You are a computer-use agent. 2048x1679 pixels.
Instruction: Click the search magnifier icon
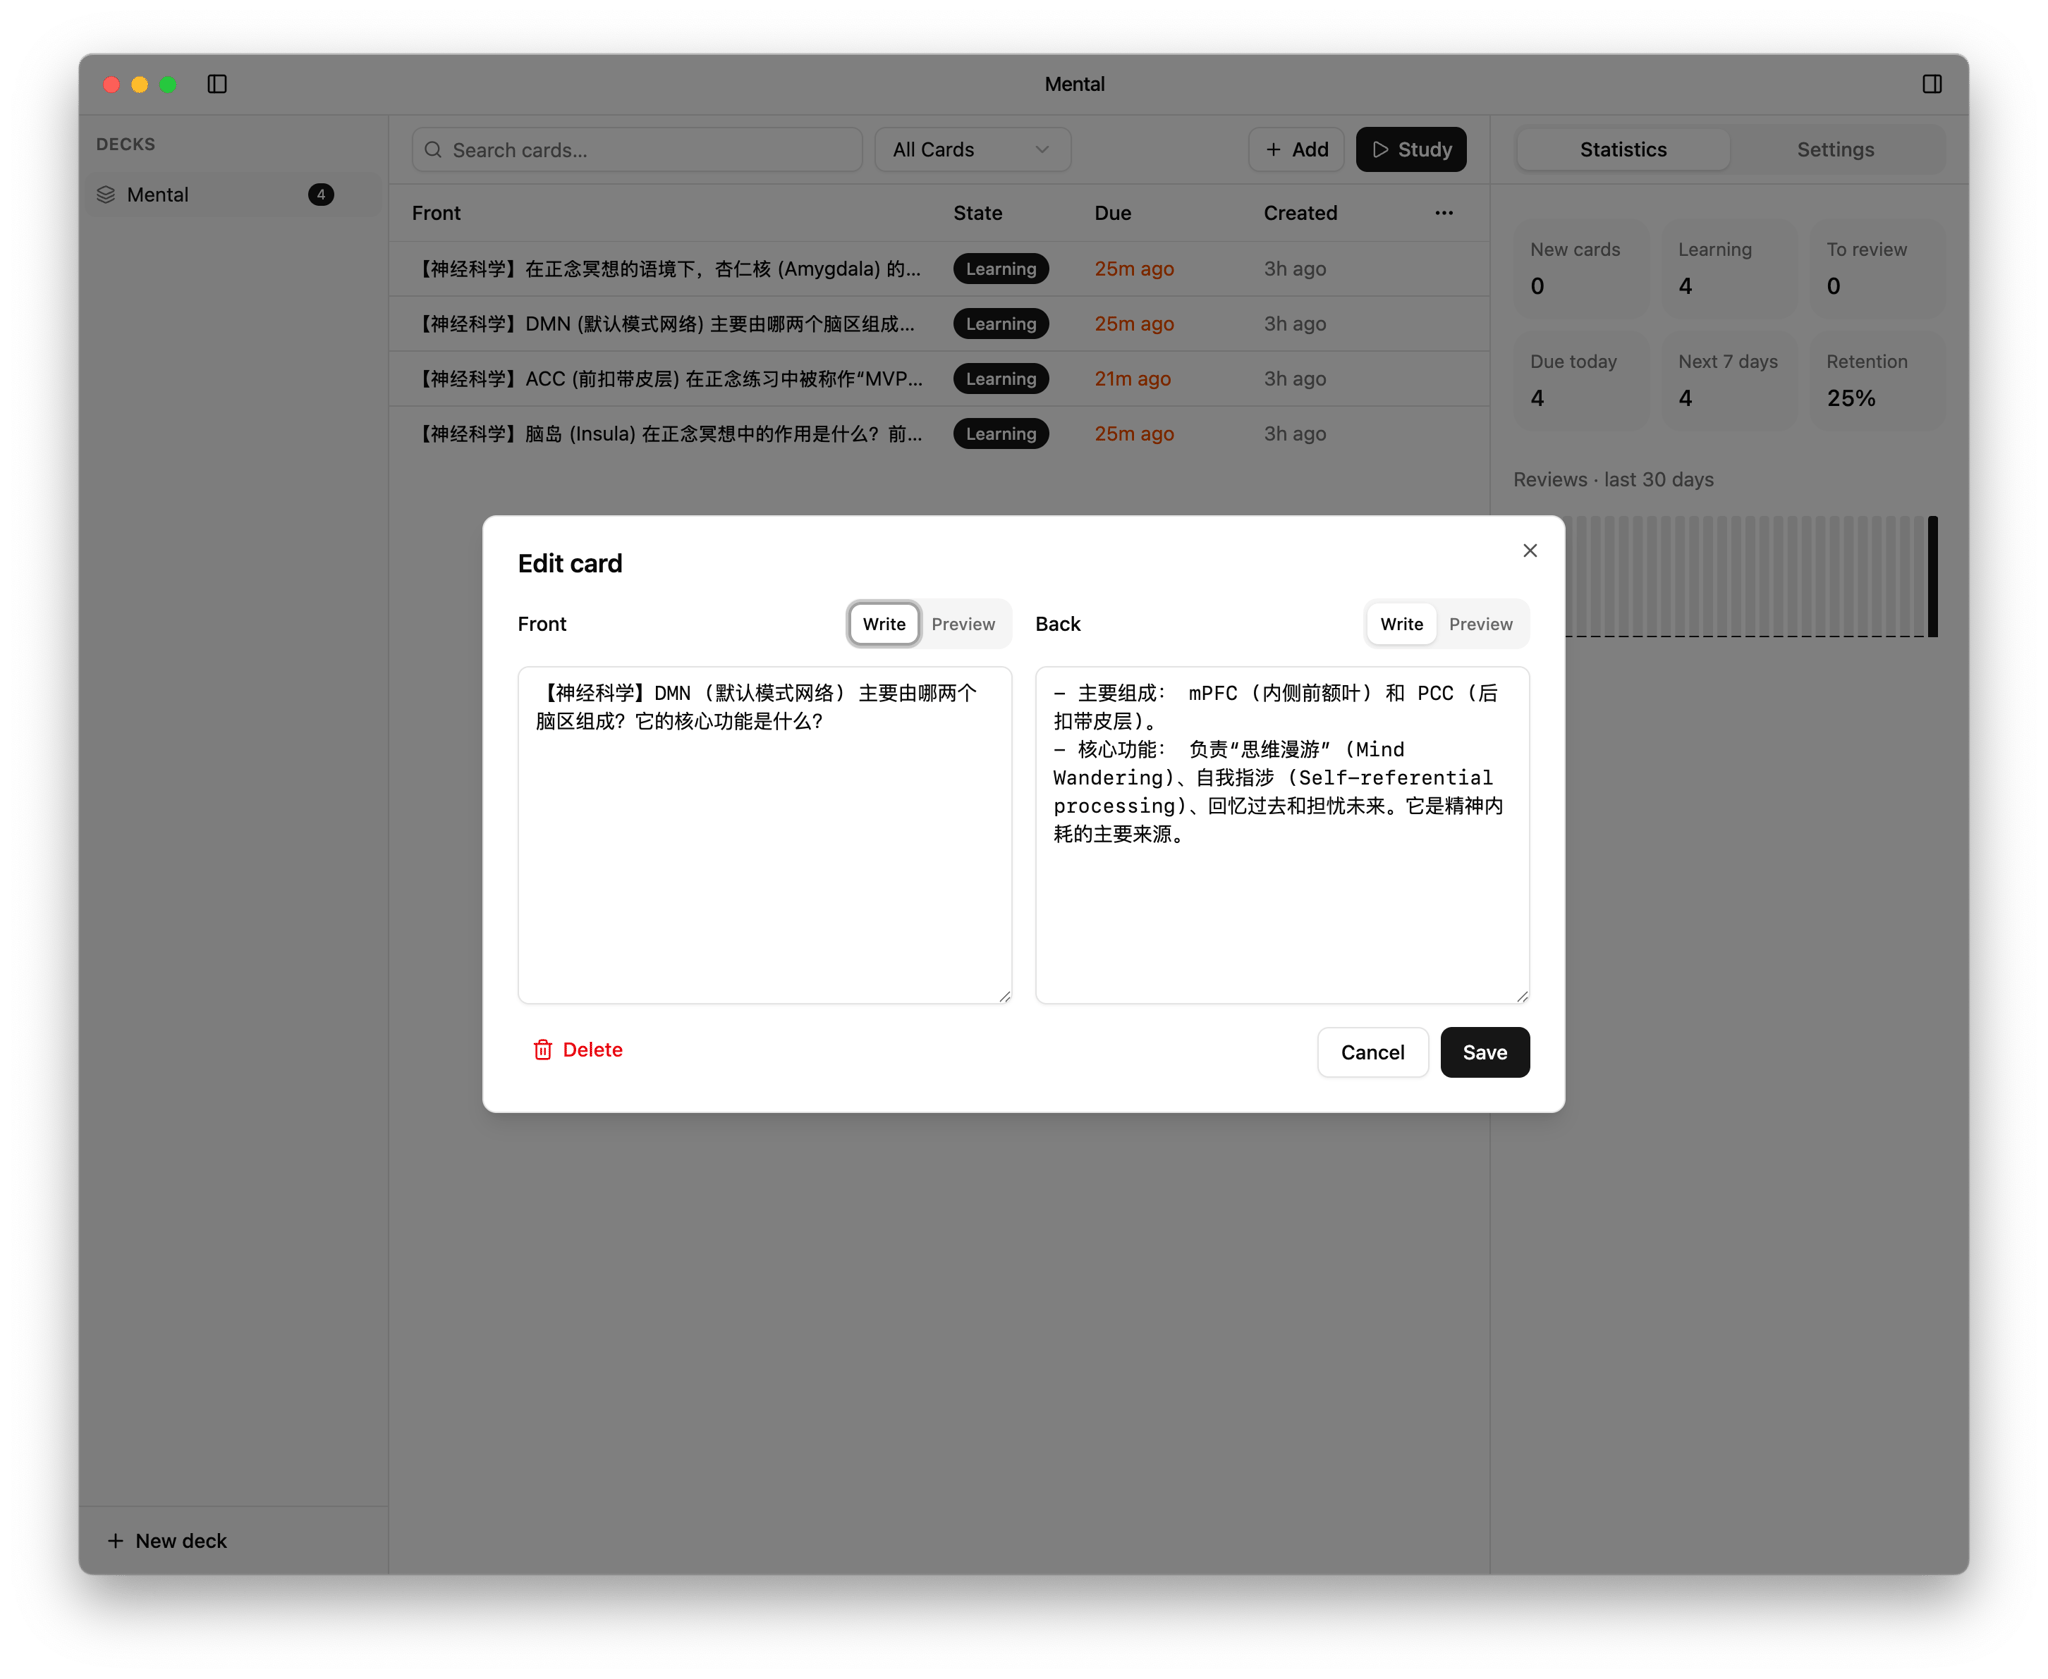click(433, 150)
